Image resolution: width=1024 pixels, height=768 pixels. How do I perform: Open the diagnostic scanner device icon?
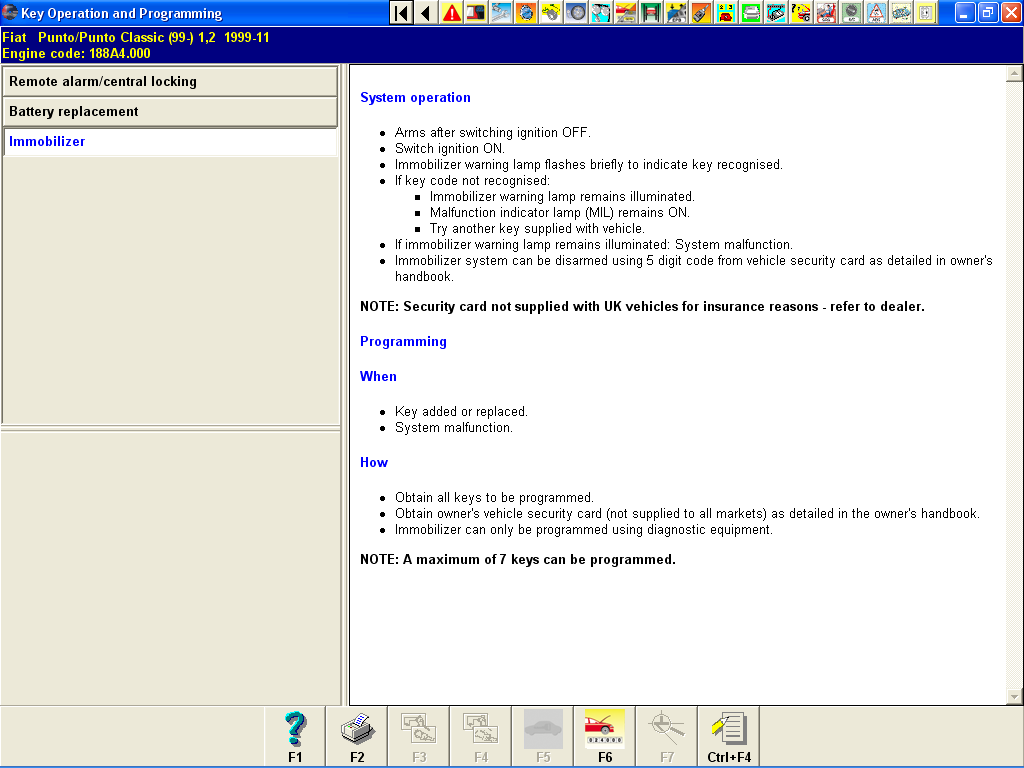tap(476, 12)
